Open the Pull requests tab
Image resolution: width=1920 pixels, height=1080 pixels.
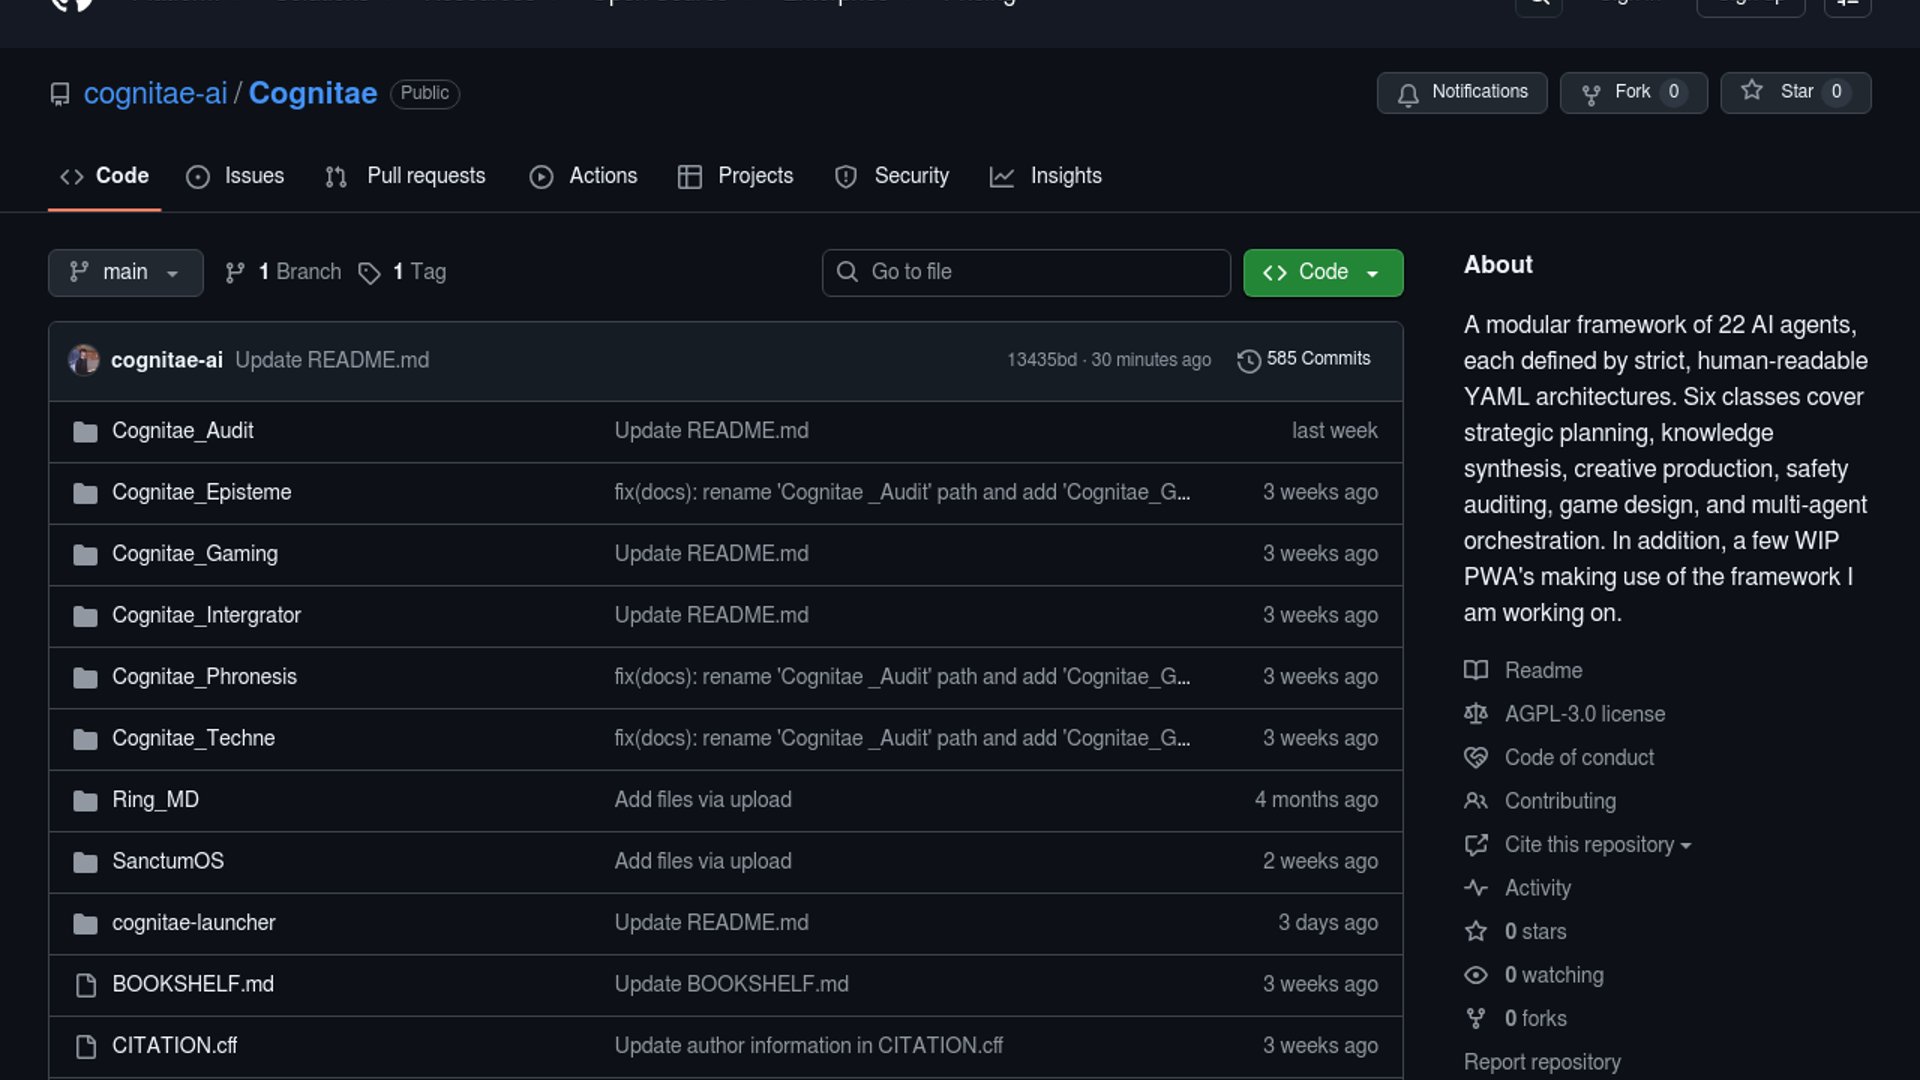pos(406,176)
